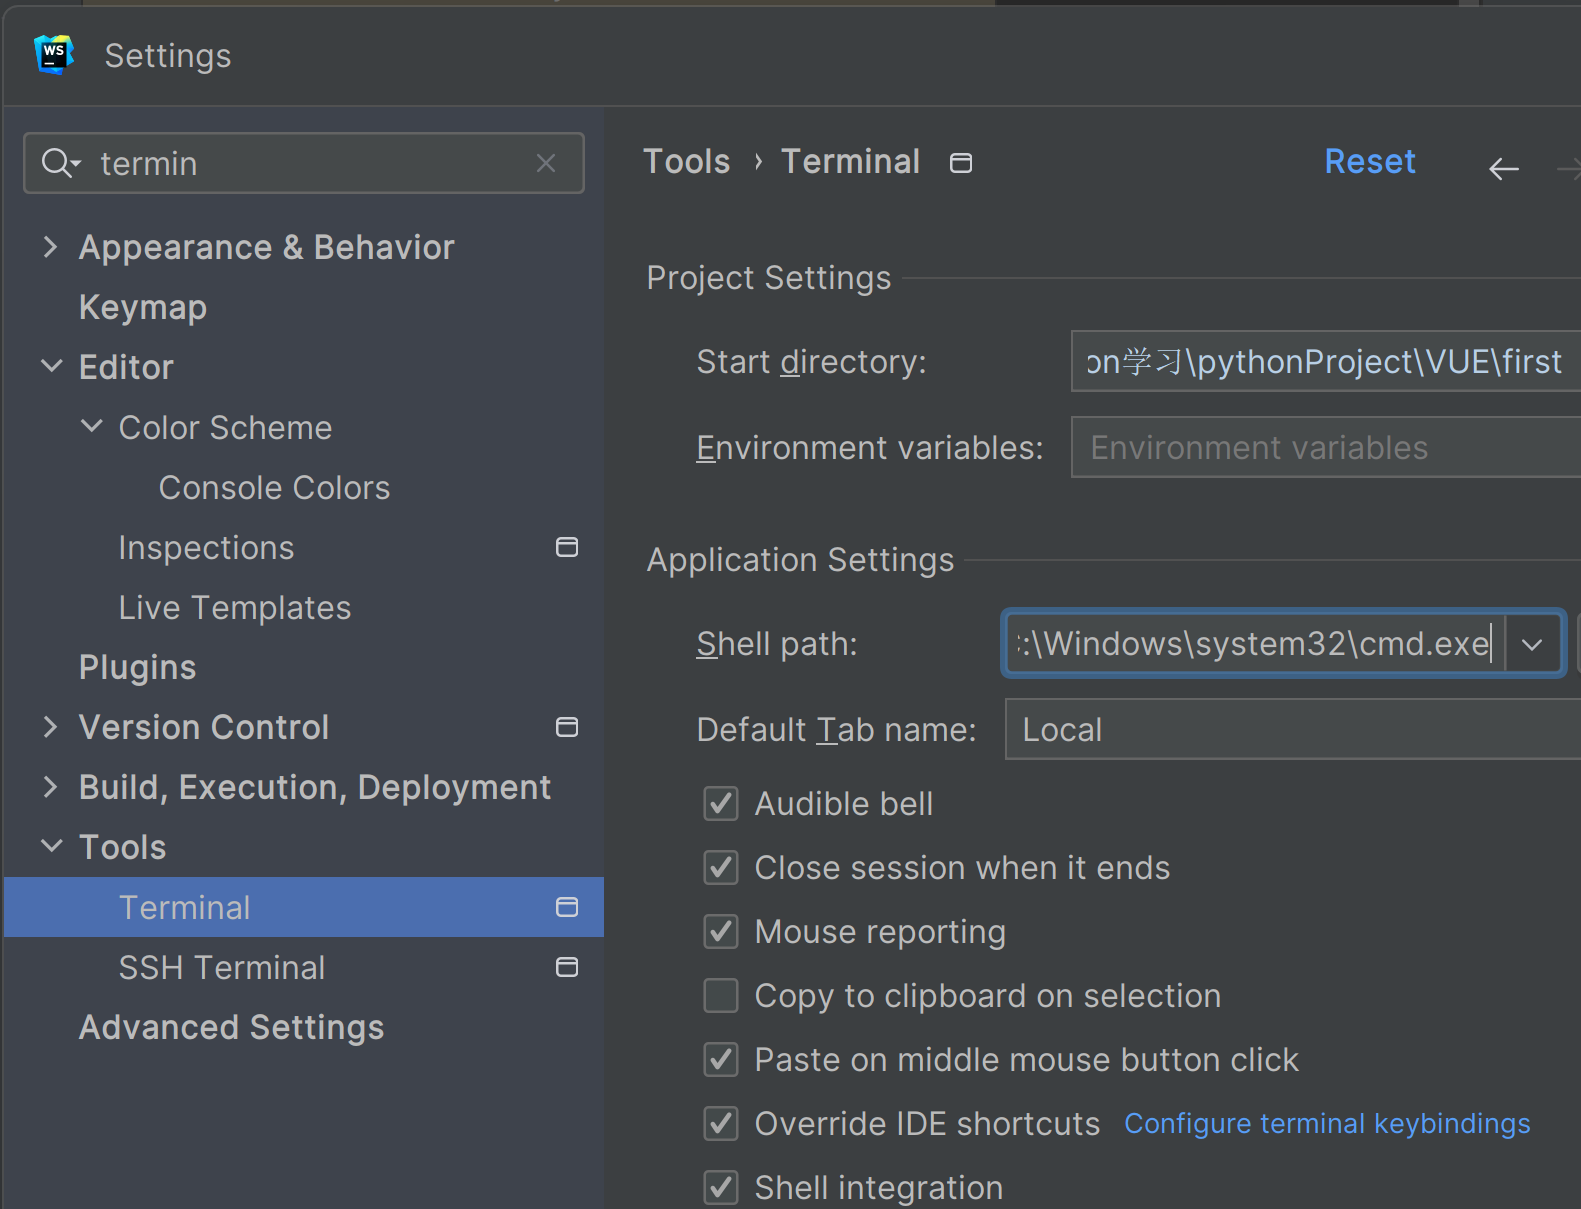
Task: Go back with the left arrow
Action: tap(1503, 169)
